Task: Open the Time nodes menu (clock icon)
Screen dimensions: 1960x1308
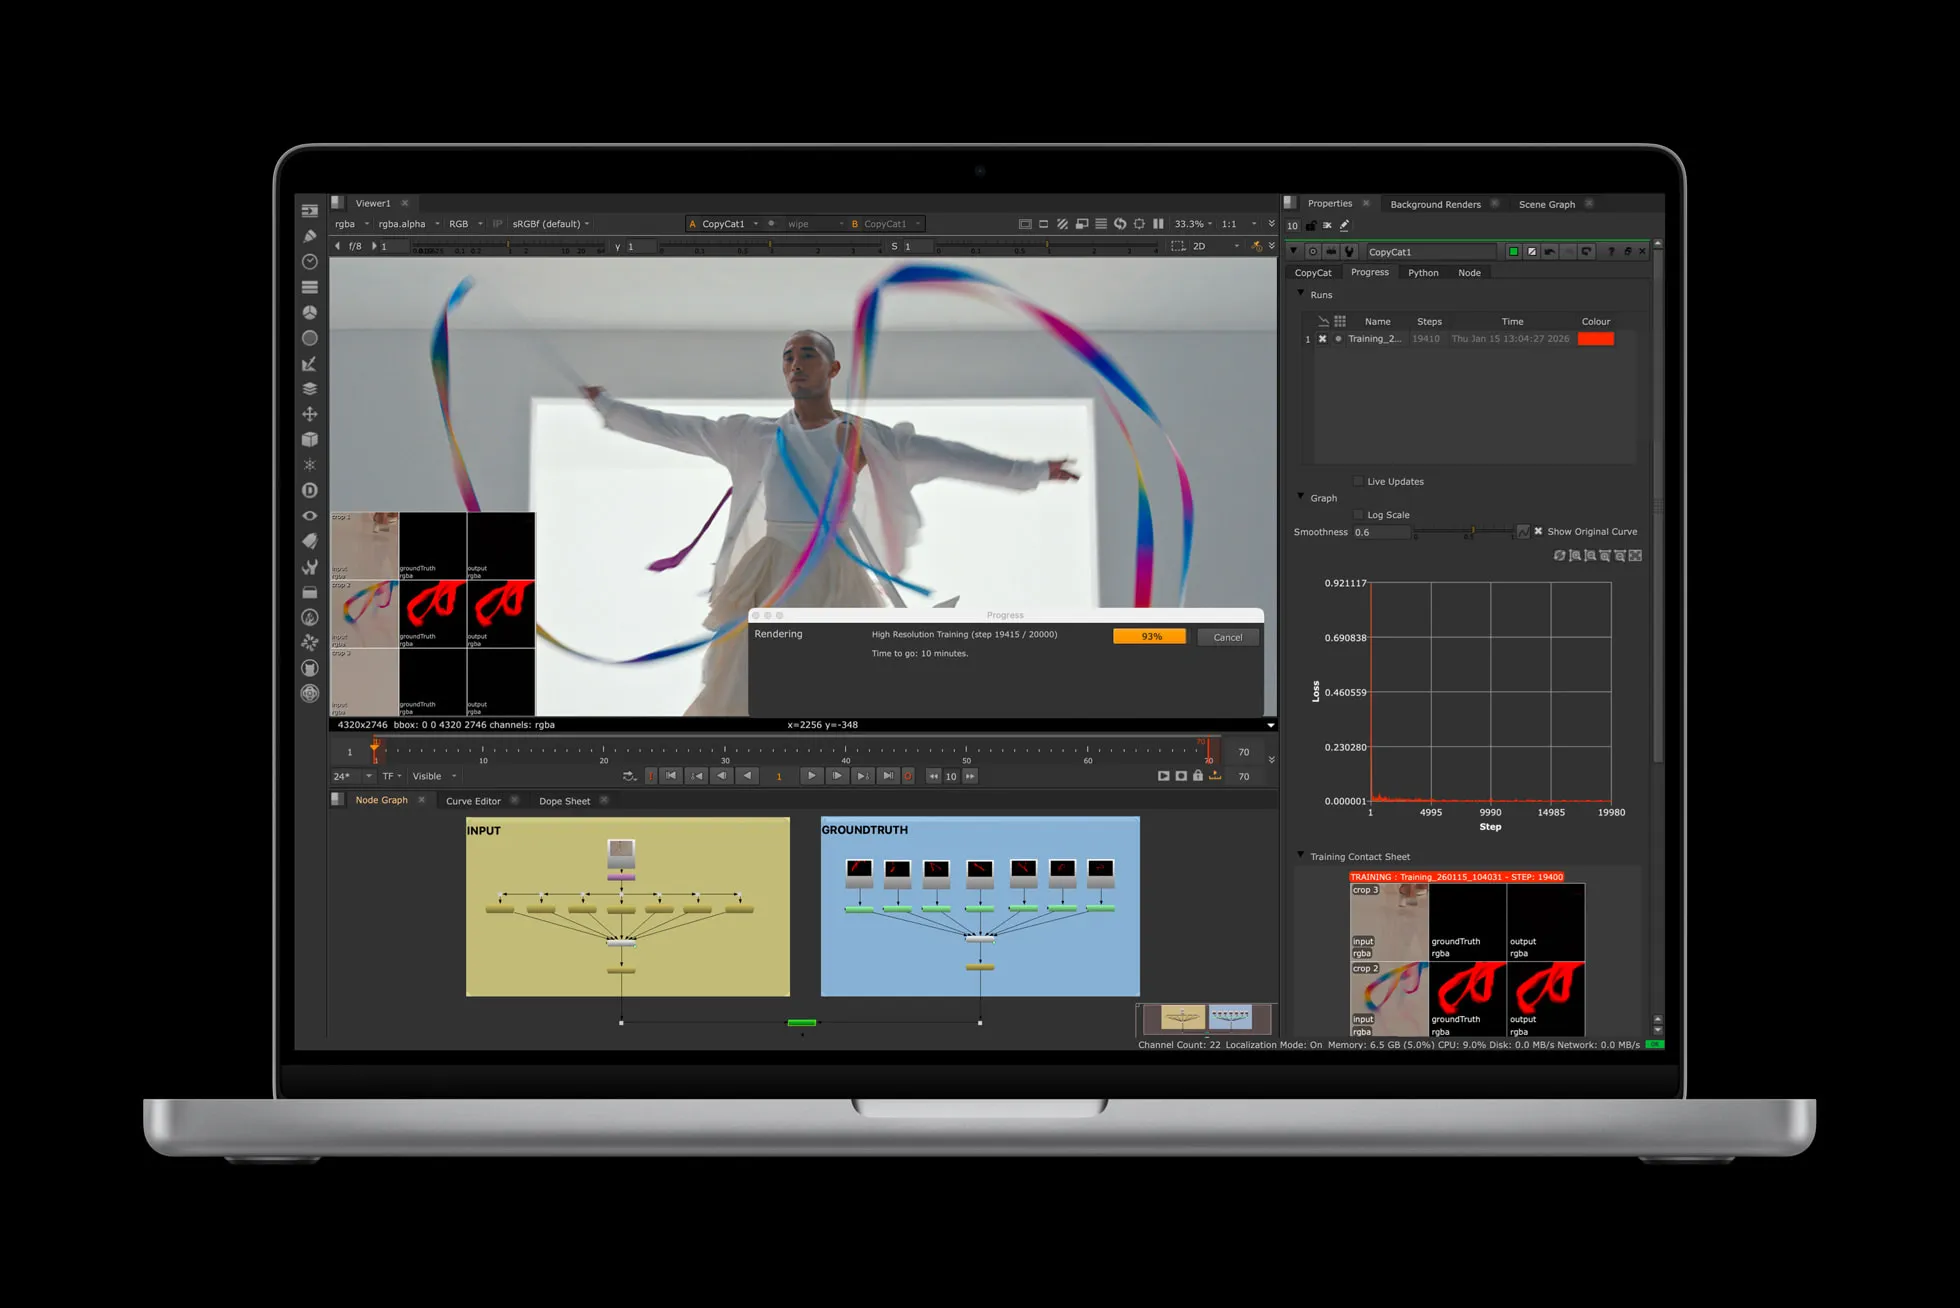Action: point(310,261)
